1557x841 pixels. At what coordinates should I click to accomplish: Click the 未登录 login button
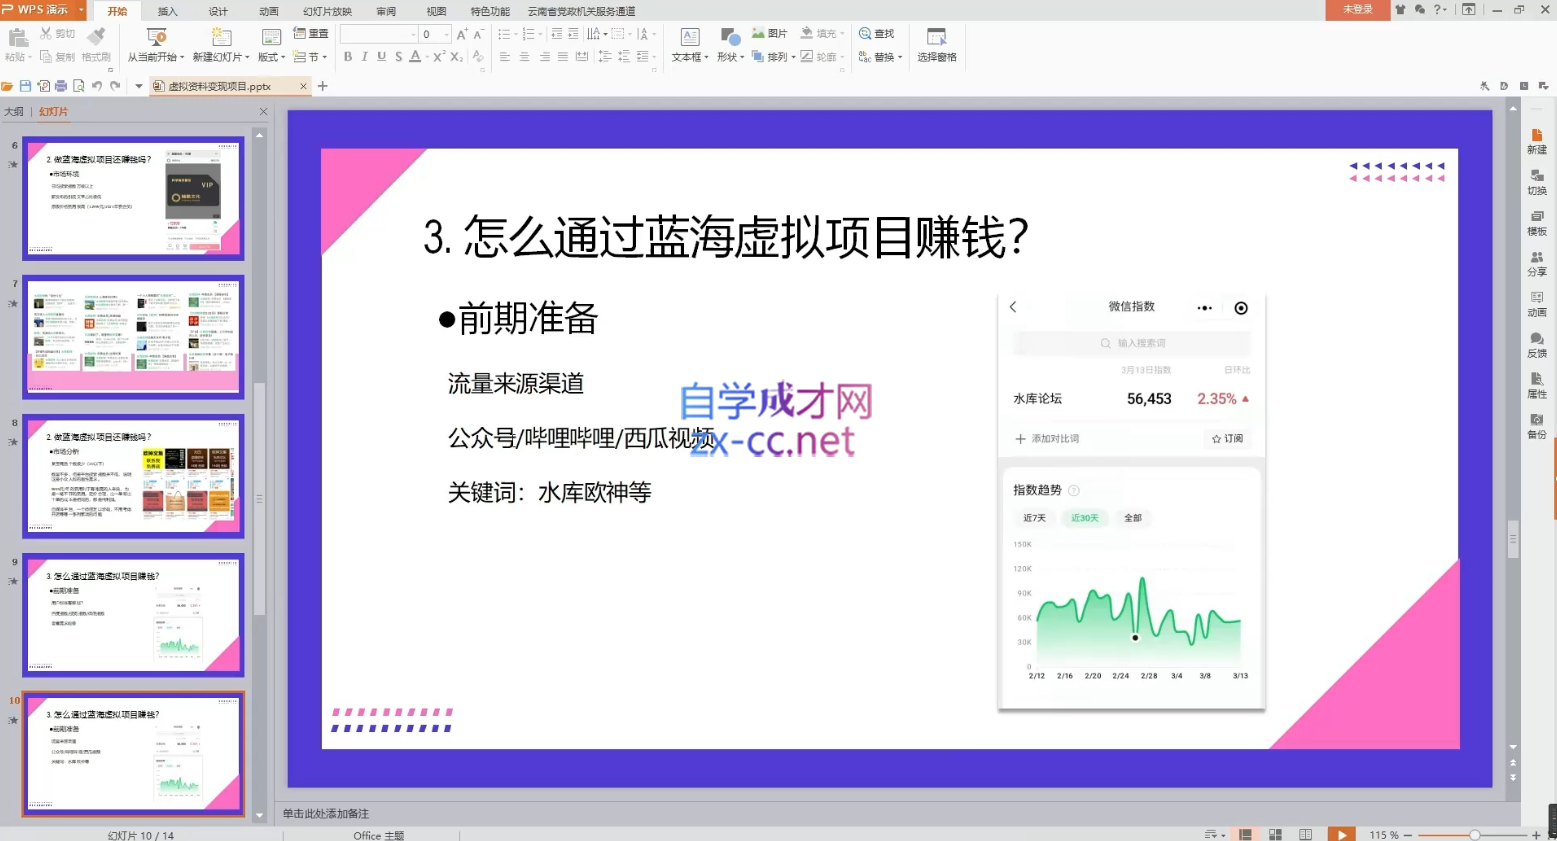coord(1357,10)
